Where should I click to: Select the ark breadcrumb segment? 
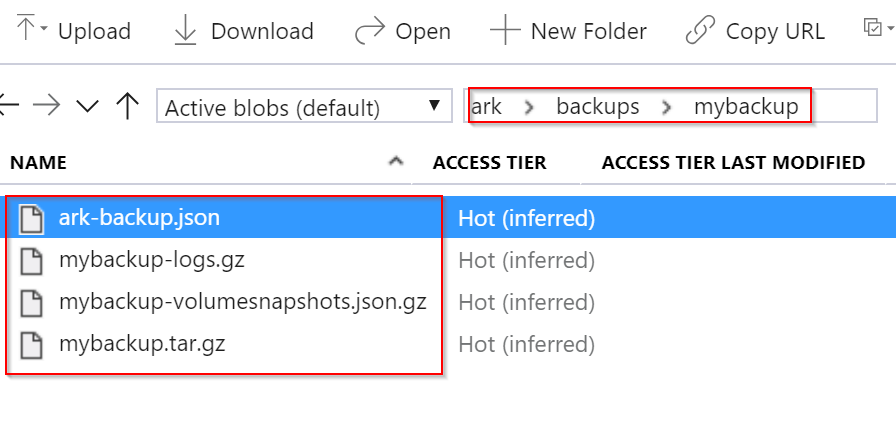487,106
